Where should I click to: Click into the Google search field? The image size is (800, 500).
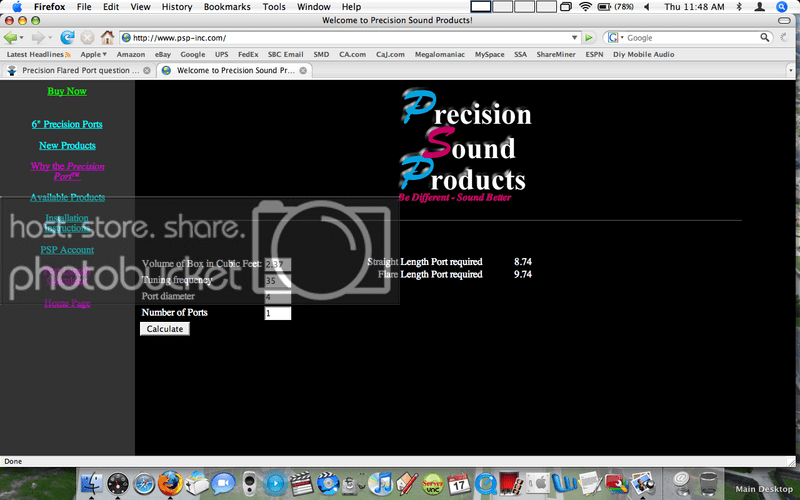[x=692, y=38]
